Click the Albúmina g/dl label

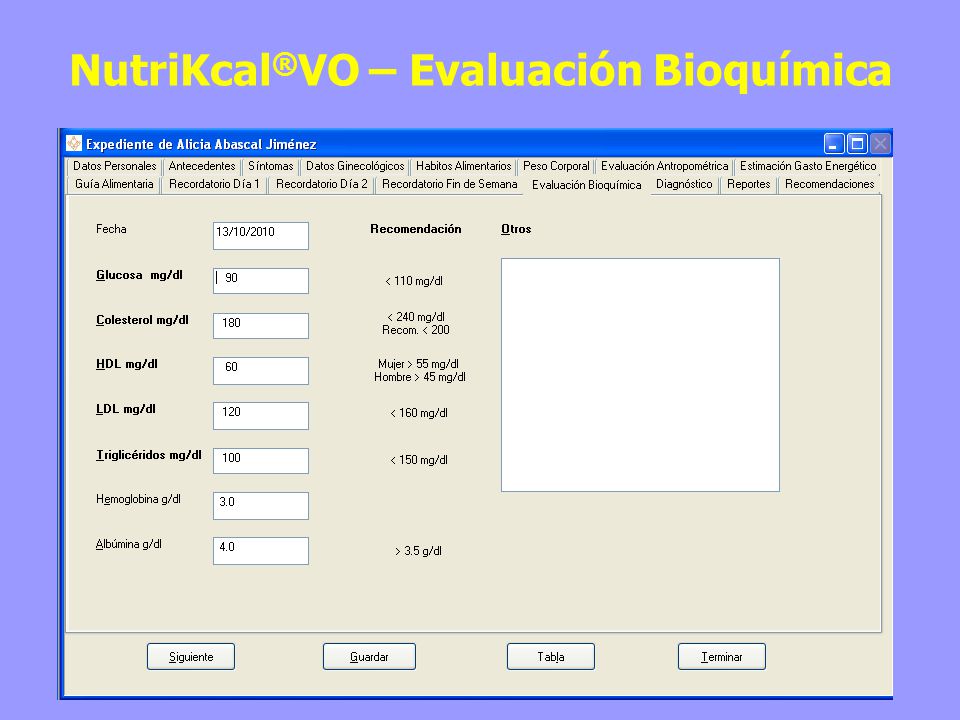pyautogui.click(x=129, y=544)
